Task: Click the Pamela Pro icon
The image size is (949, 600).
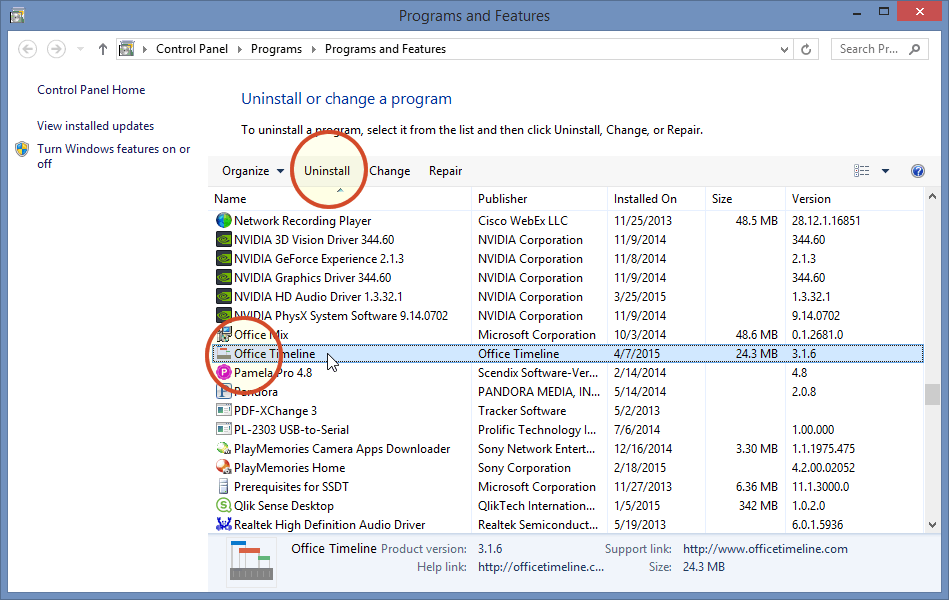Action: (x=223, y=372)
